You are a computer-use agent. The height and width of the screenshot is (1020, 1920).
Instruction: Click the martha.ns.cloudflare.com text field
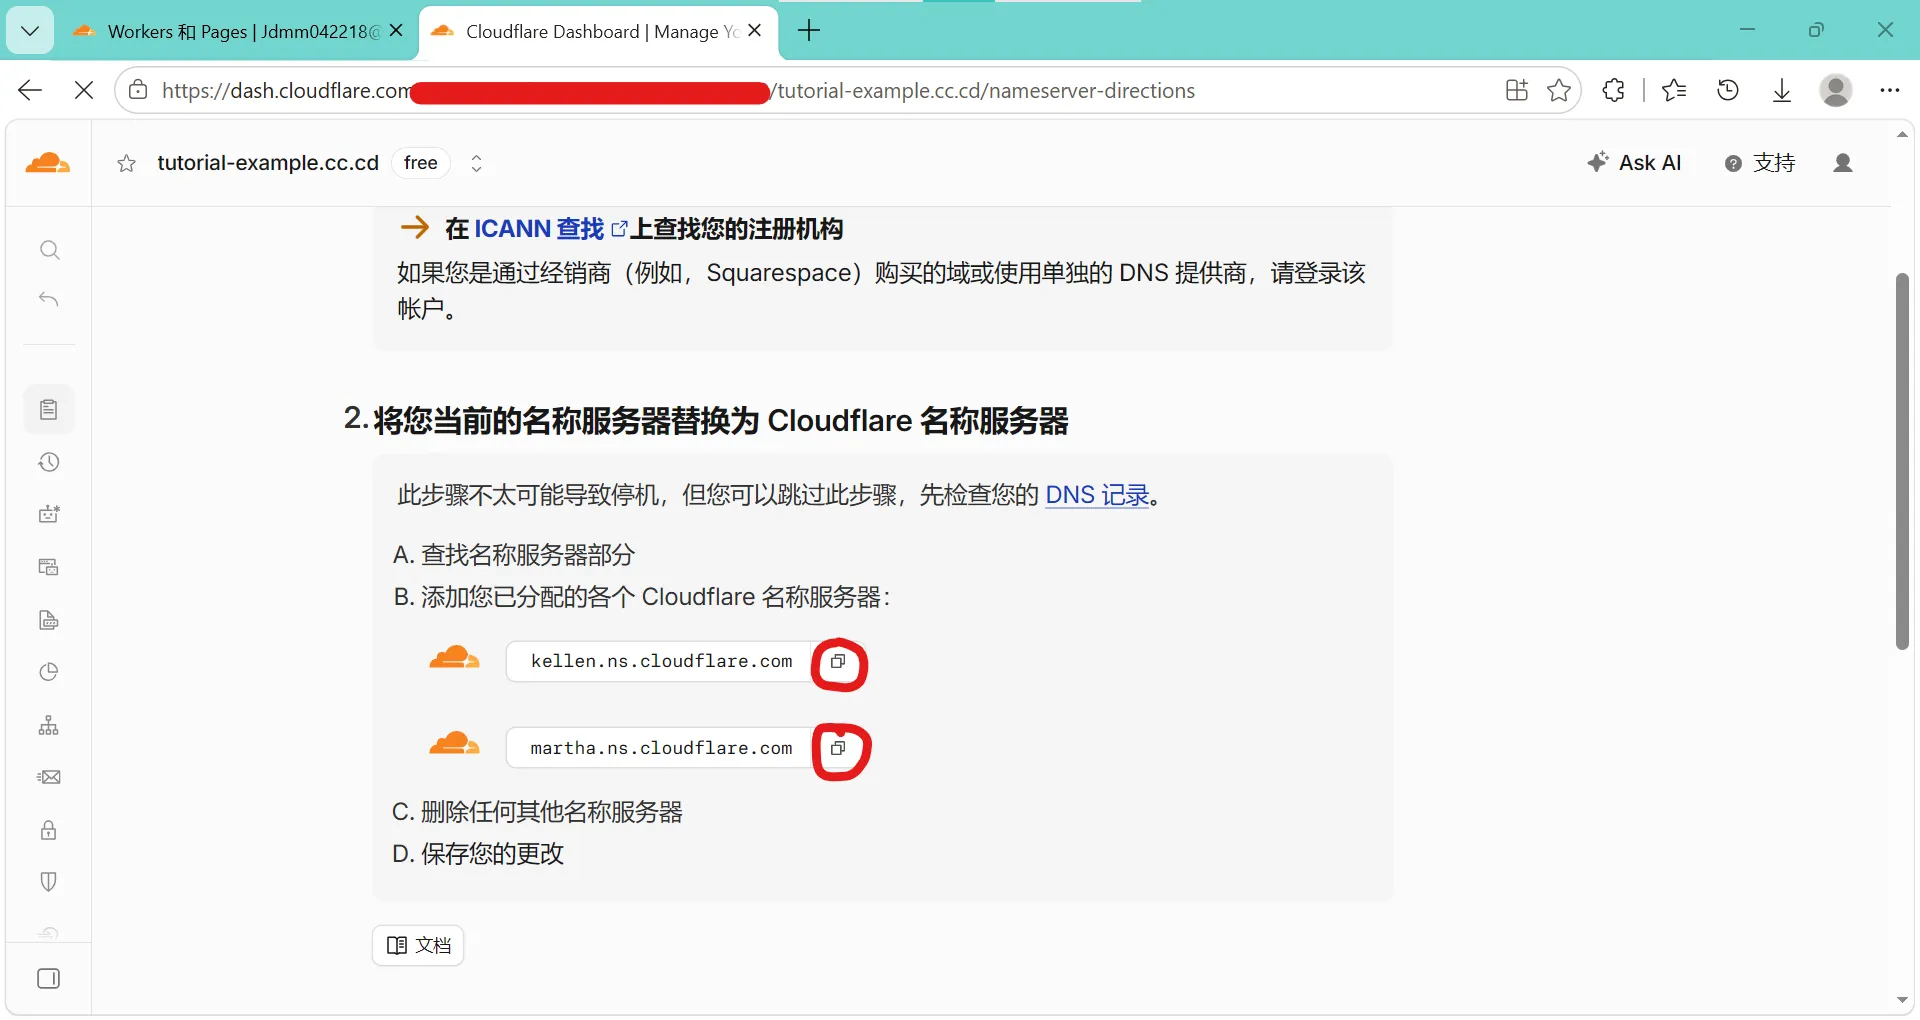coord(661,748)
